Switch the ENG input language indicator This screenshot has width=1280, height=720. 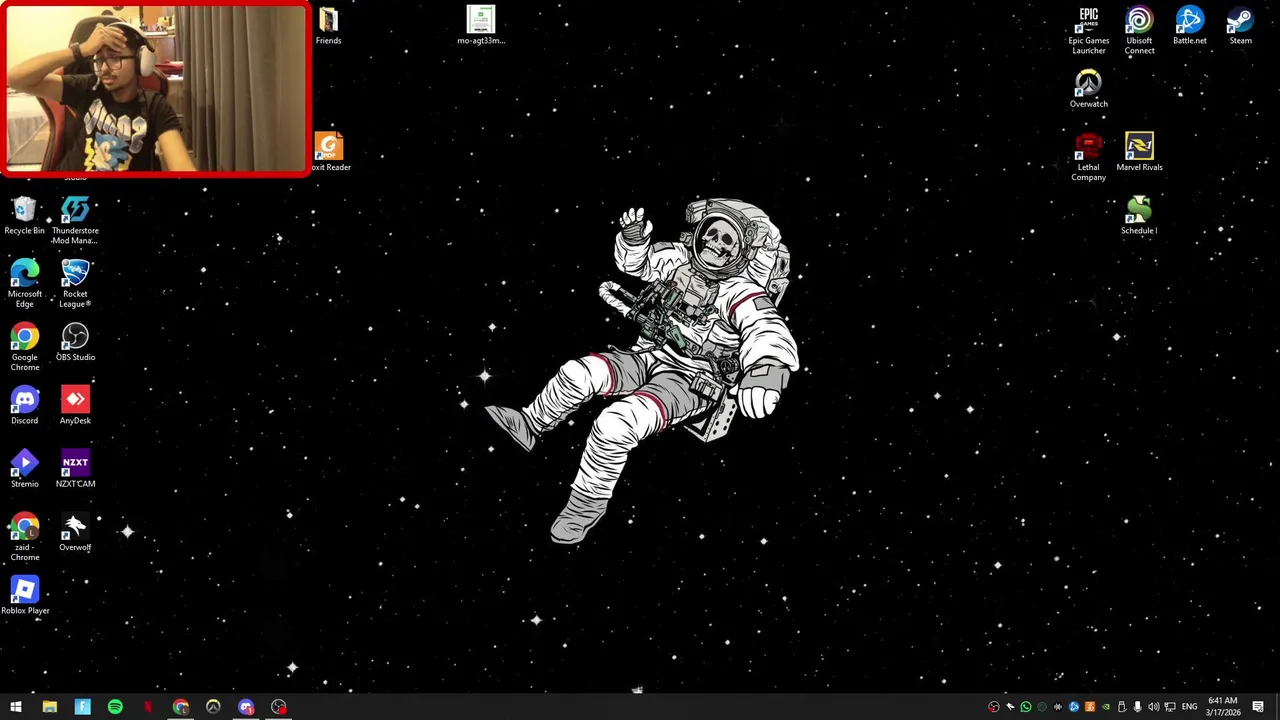tap(1190, 707)
